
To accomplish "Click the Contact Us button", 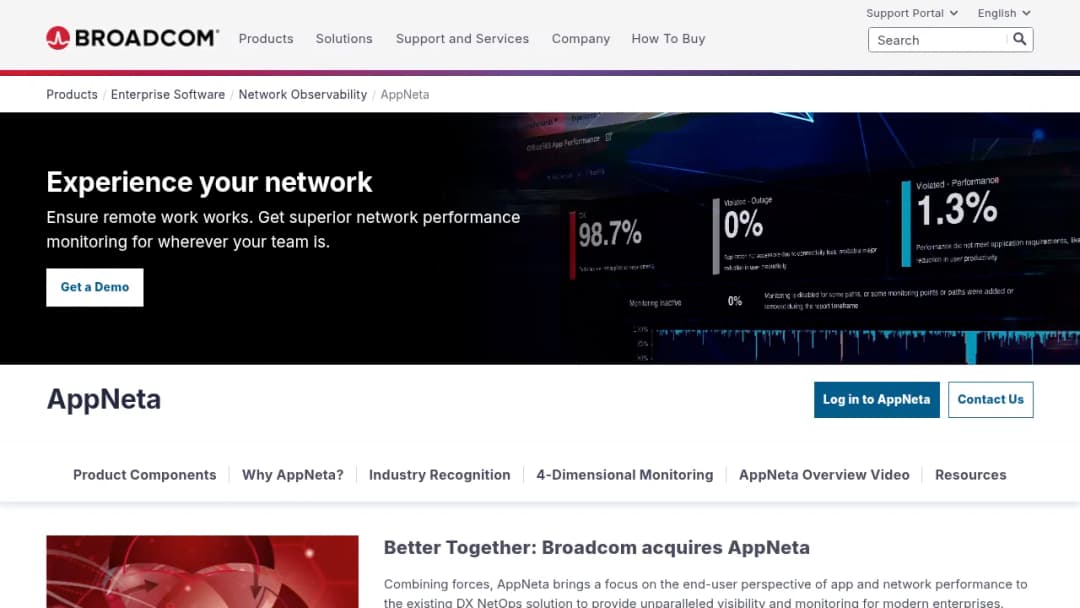I will [x=990, y=399].
